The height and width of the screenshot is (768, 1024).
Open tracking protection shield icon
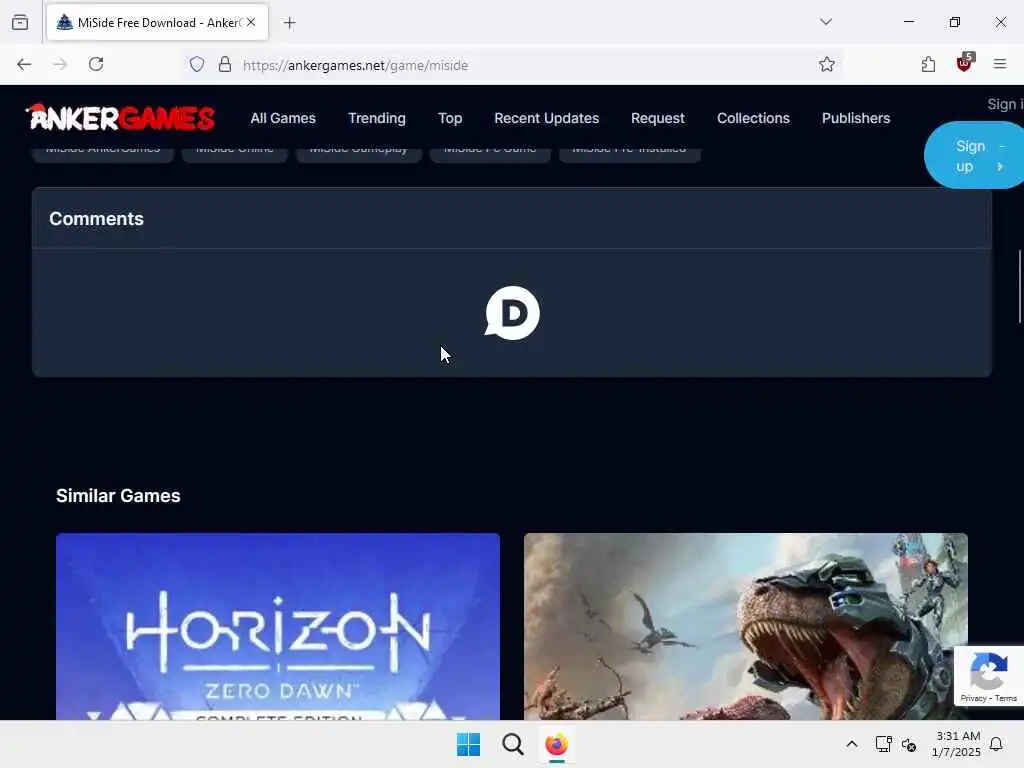pos(197,65)
